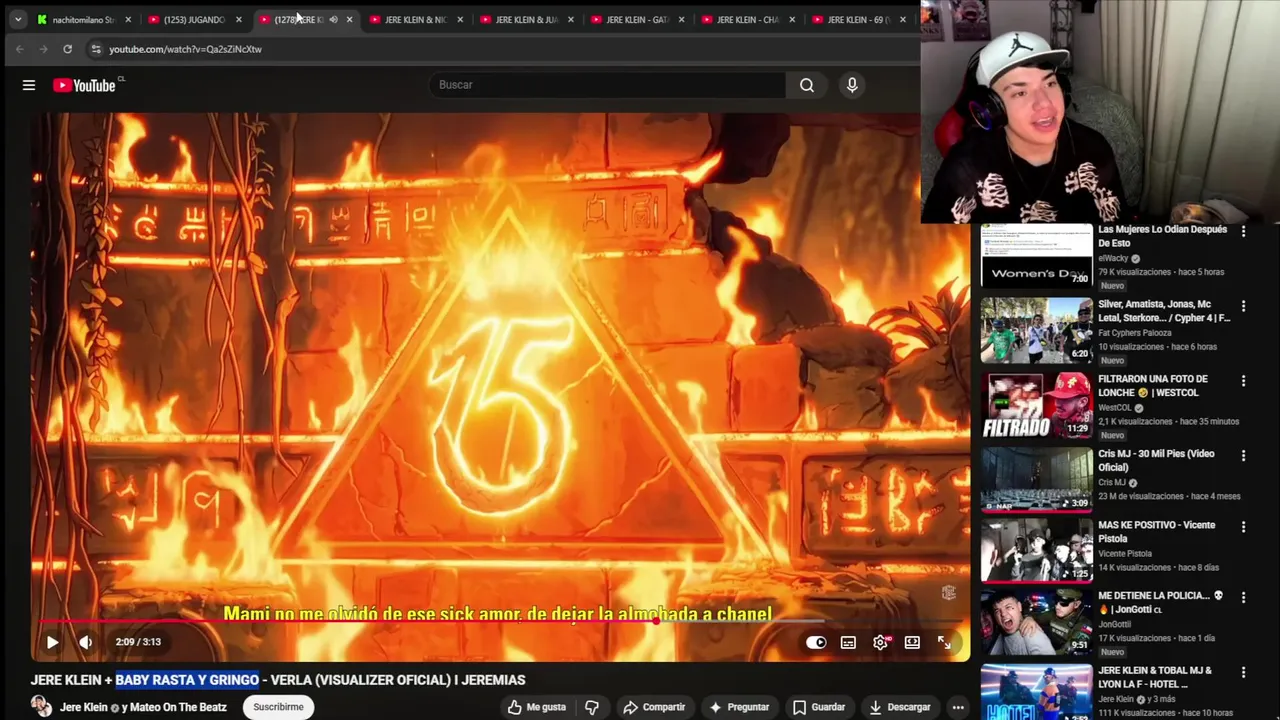Switch to the JERE KLEIN - GAT tab

638,19
